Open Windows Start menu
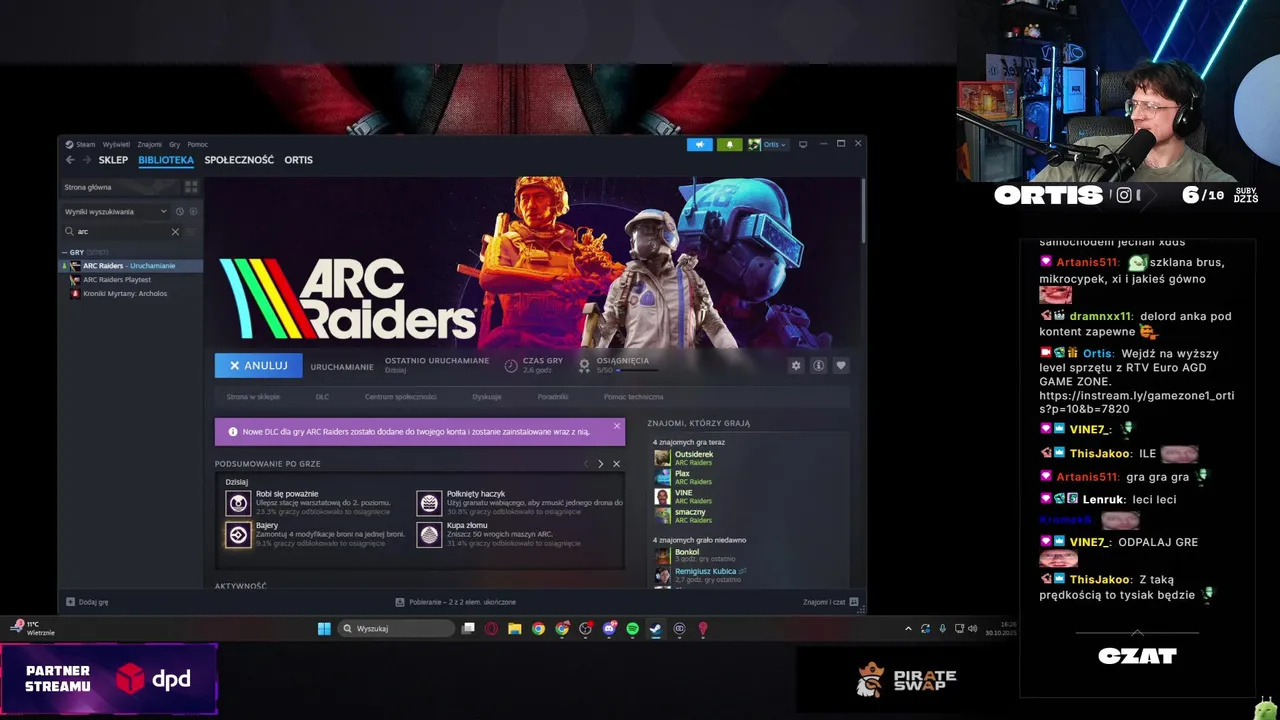This screenshot has width=1280, height=720. coord(324,629)
